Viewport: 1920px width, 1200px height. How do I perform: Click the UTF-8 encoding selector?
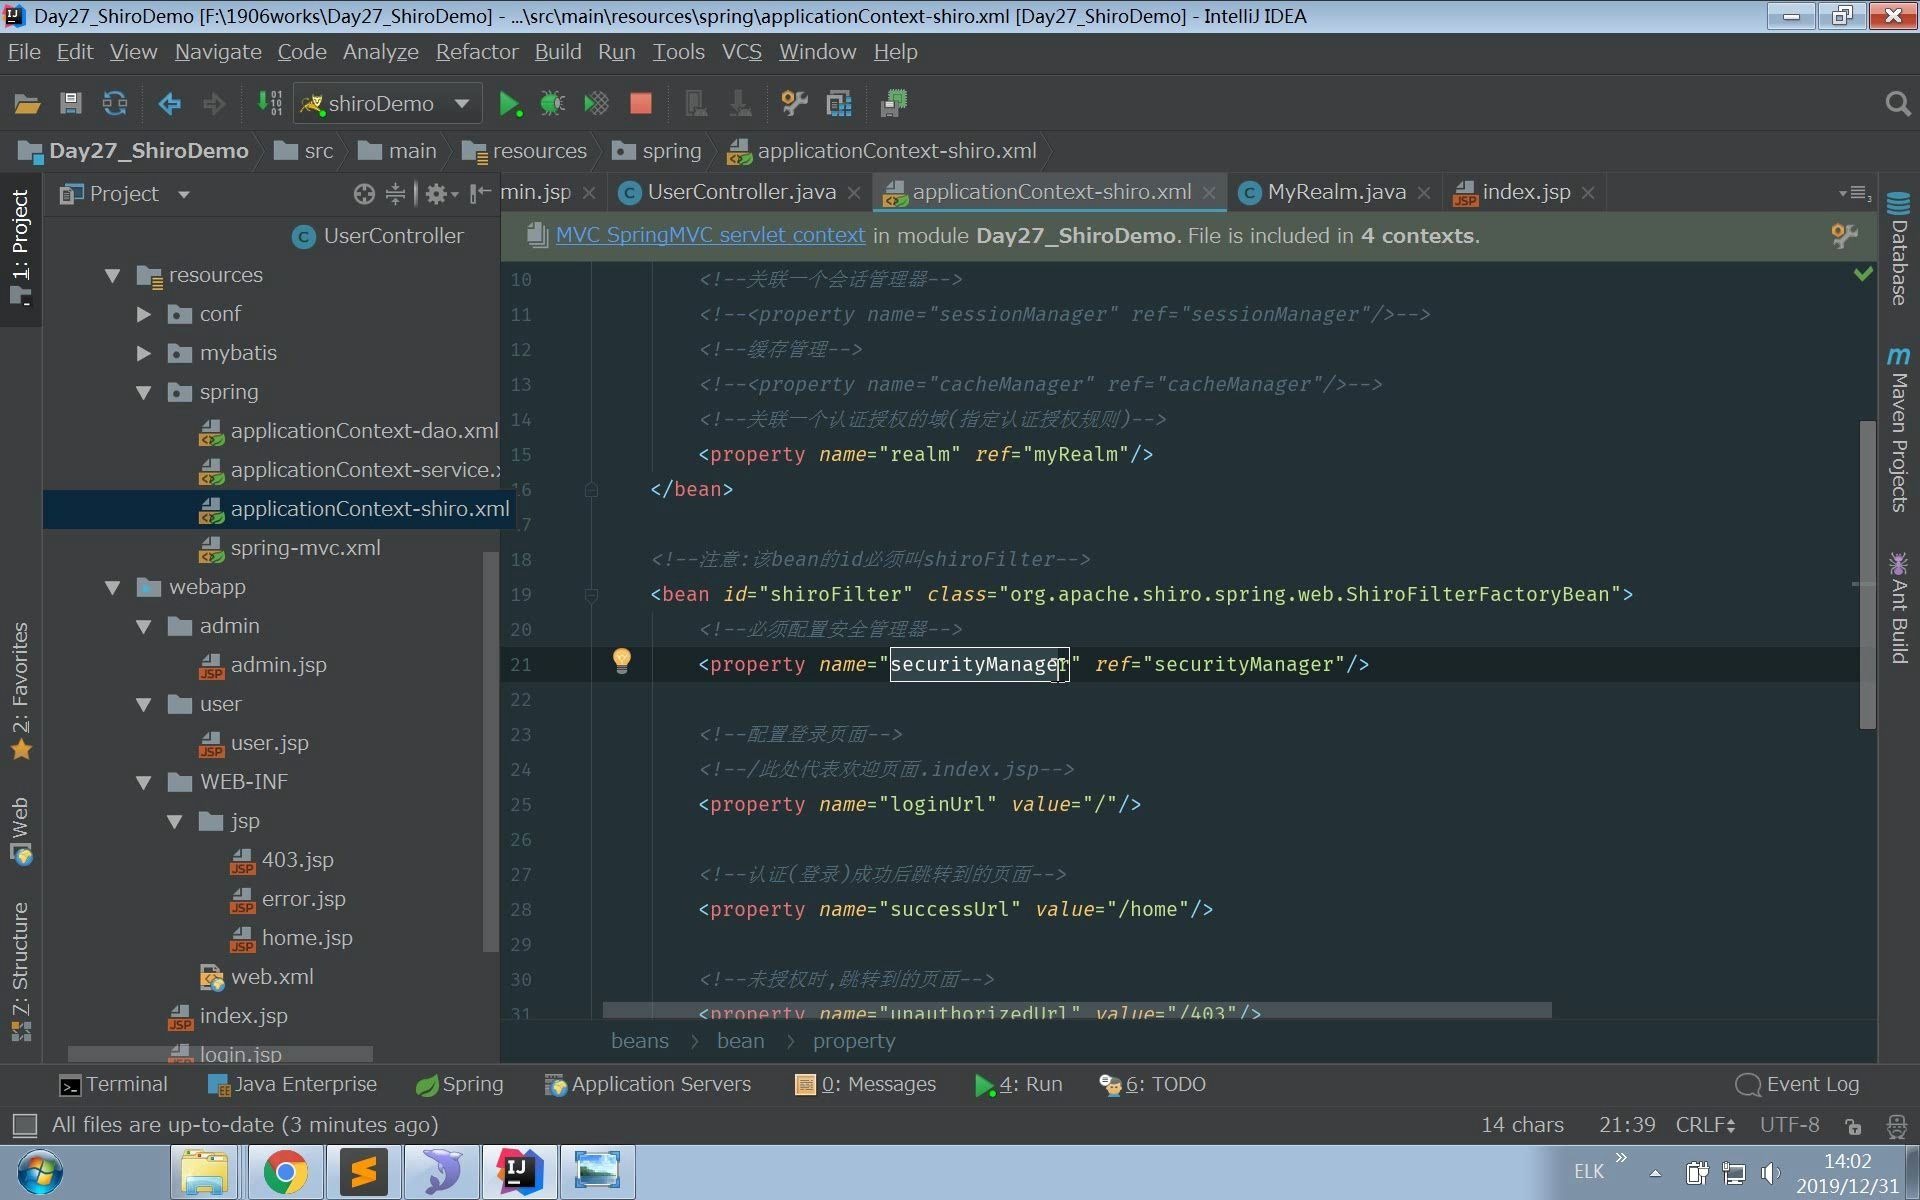pyautogui.click(x=1789, y=1125)
